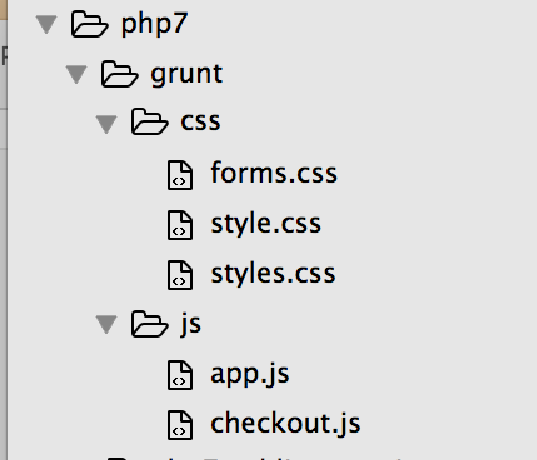
Task: Click the php7 folder icon
Action: pos(89,24)
